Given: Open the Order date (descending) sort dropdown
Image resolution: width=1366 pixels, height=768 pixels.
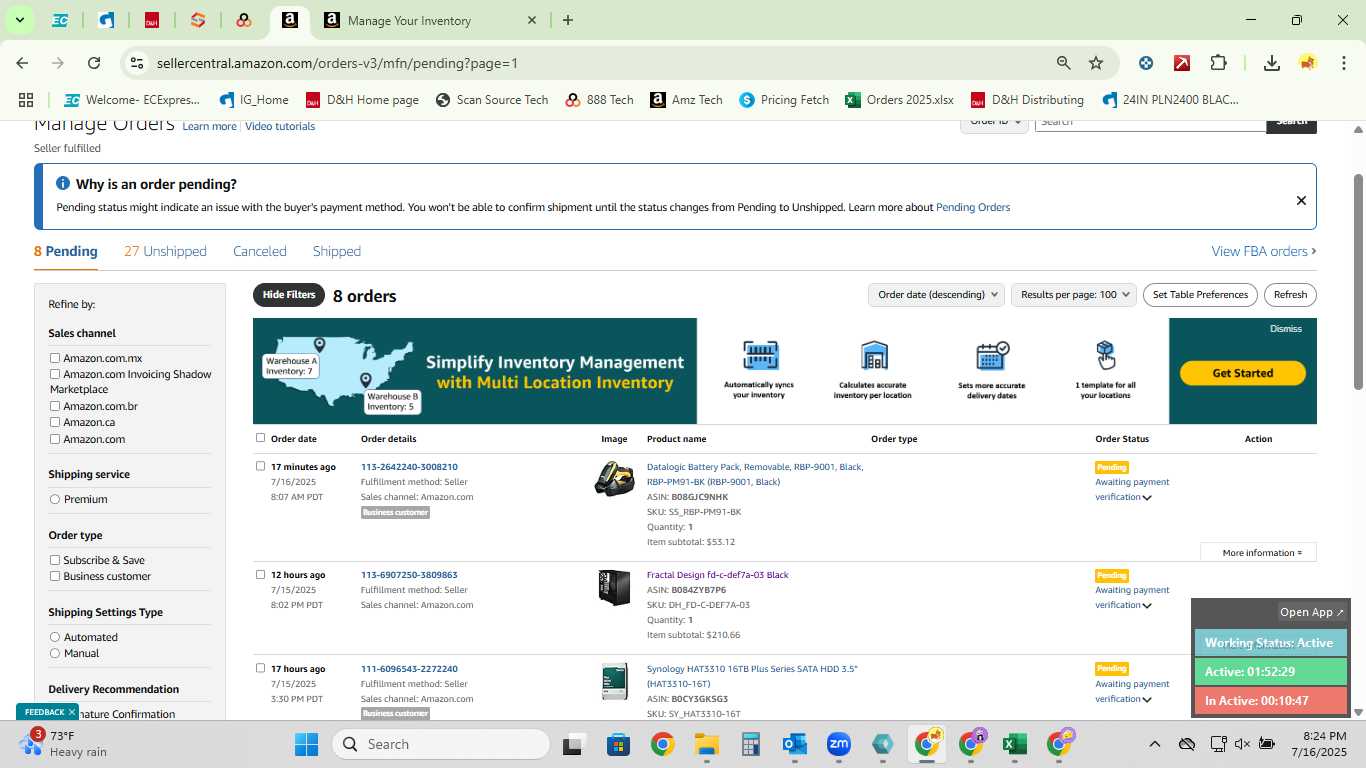Looking at the screenshot, I should (x=936, y=295).
